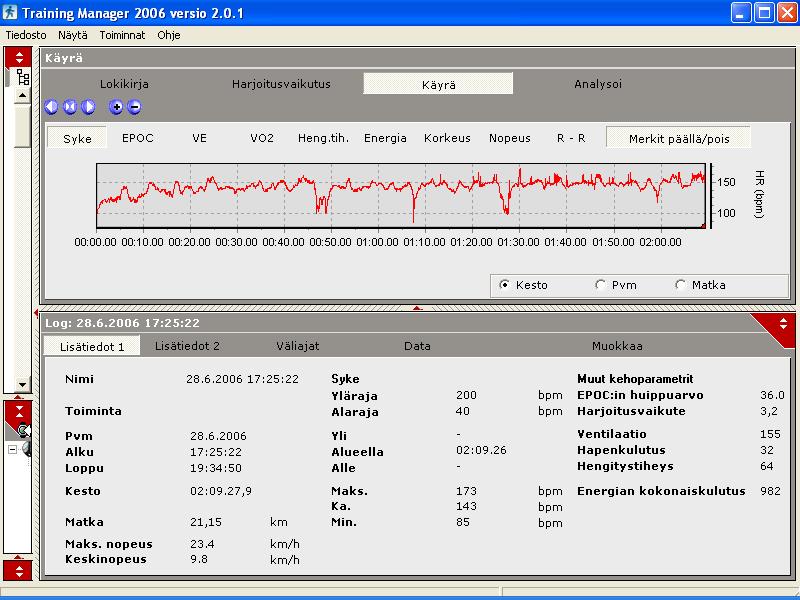This screenshot has height=600, width=800.
Task: Zoom out with the blue minus icon
Action: click(134, 107)
